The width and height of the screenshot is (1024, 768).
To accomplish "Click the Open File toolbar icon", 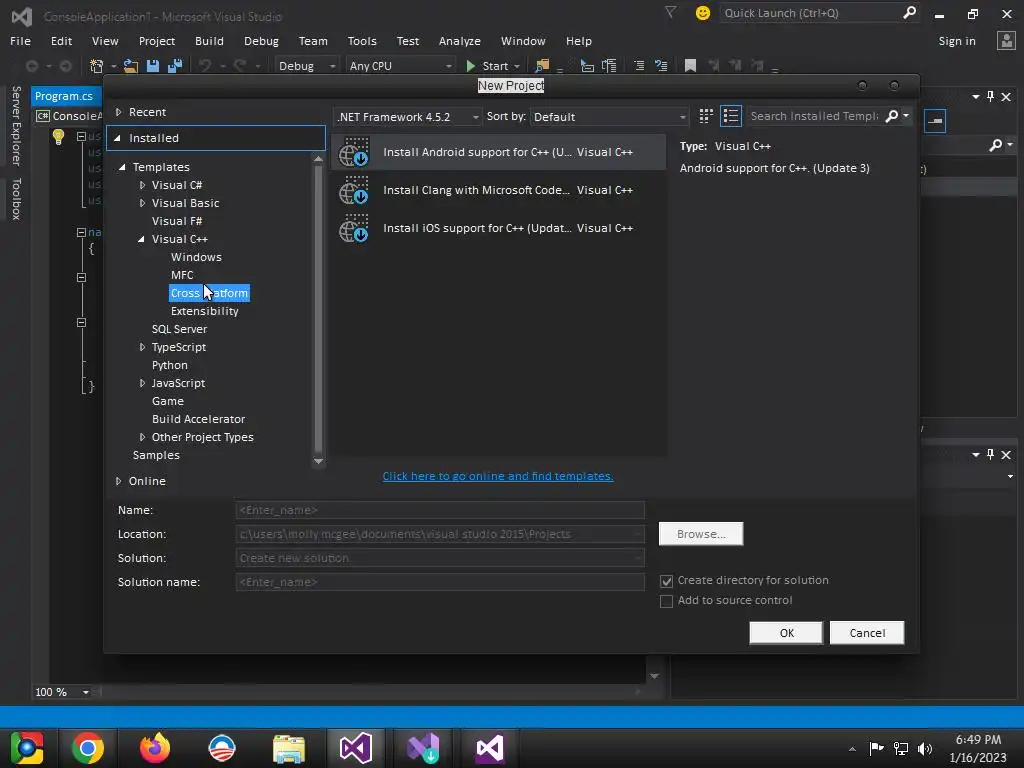I will 131,66.
